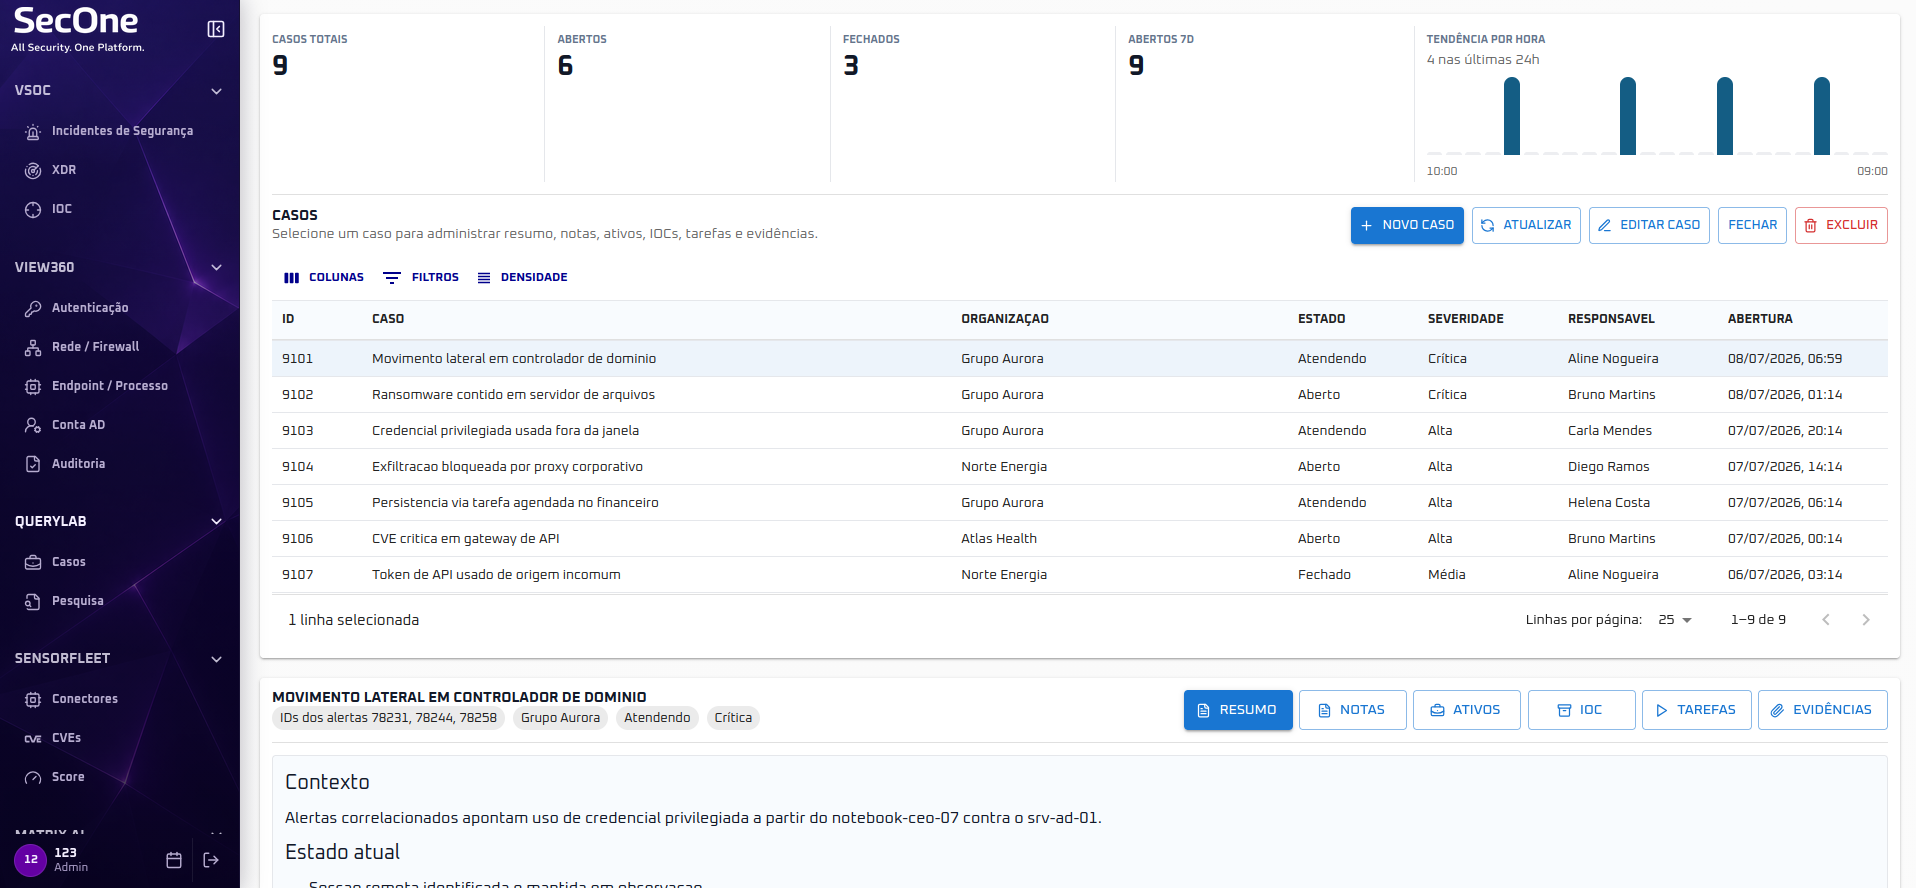Open Rede / Firewall network icon
Screen dimensions: 1916x888
[33, 347]
